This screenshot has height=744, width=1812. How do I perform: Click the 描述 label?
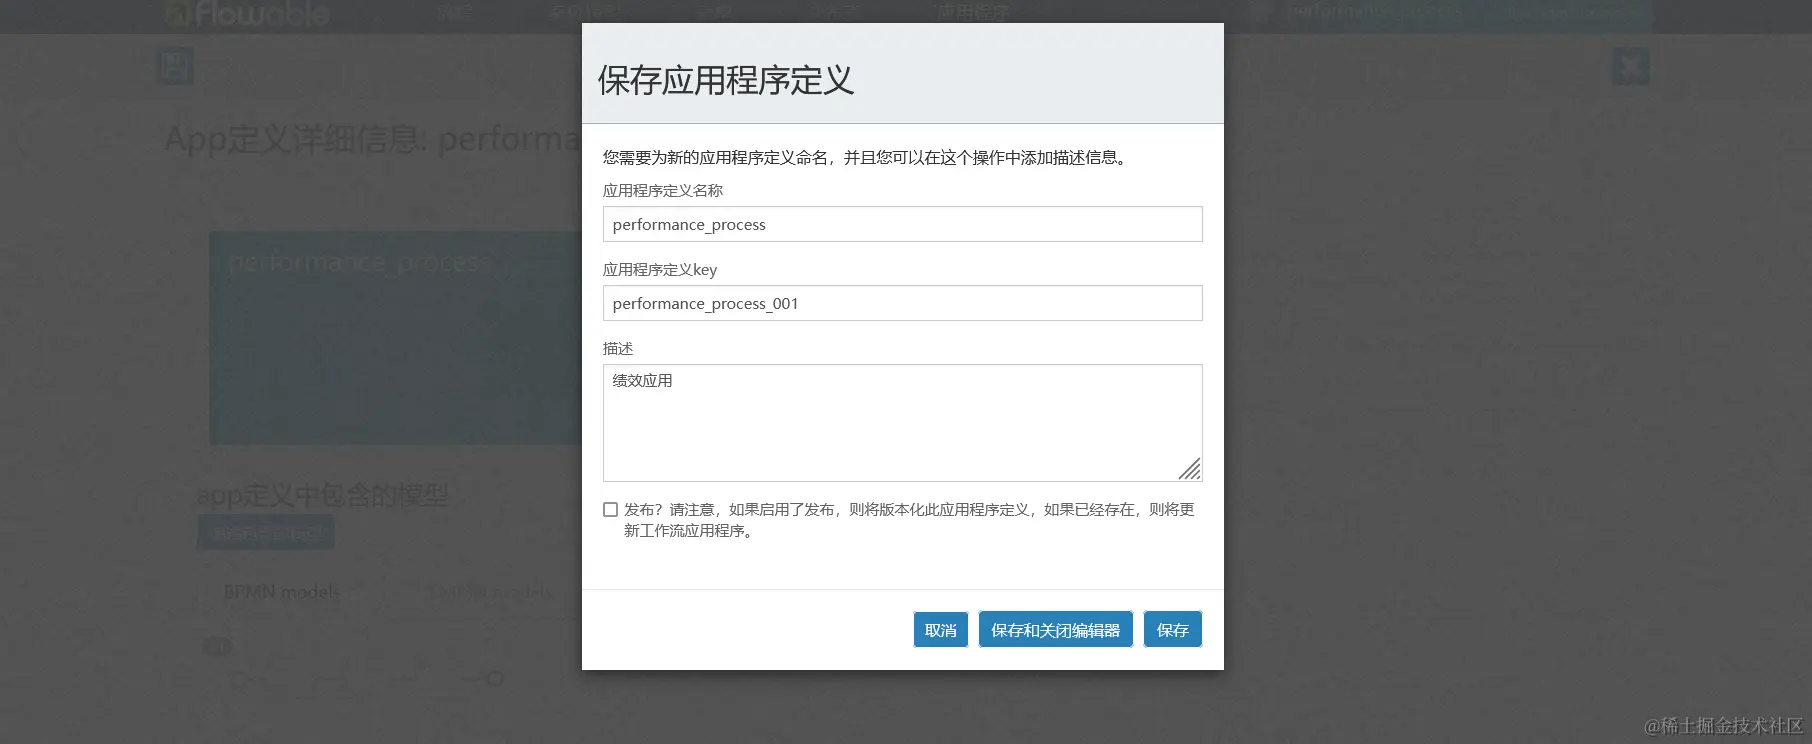[x=618, y=348]
